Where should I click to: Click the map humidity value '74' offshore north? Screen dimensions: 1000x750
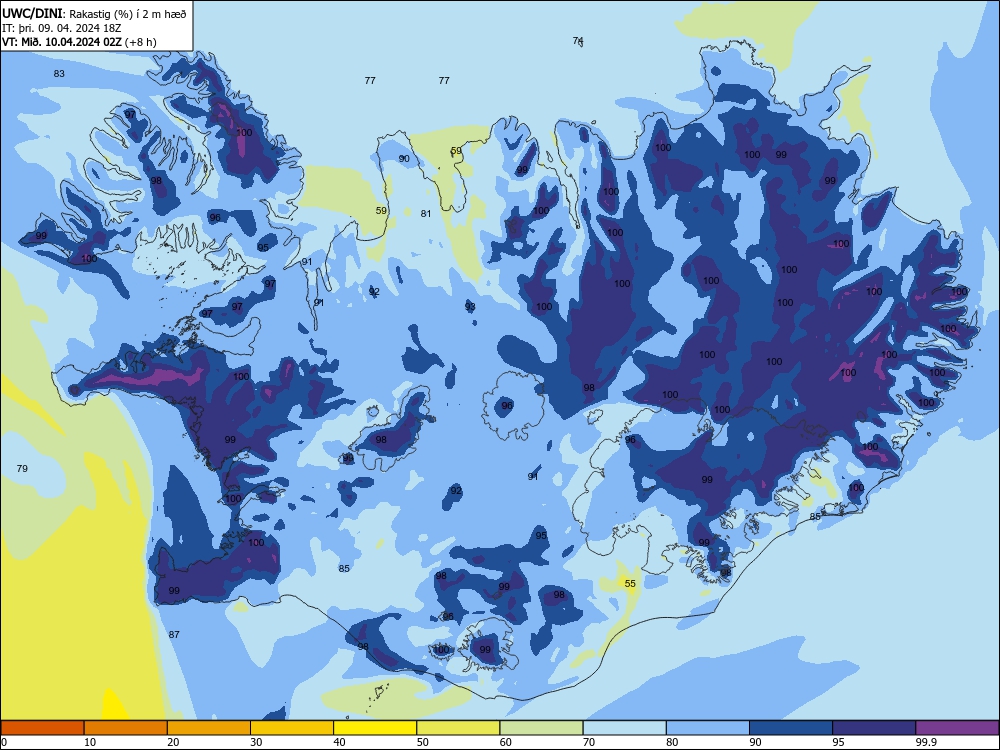coord(578,40)
